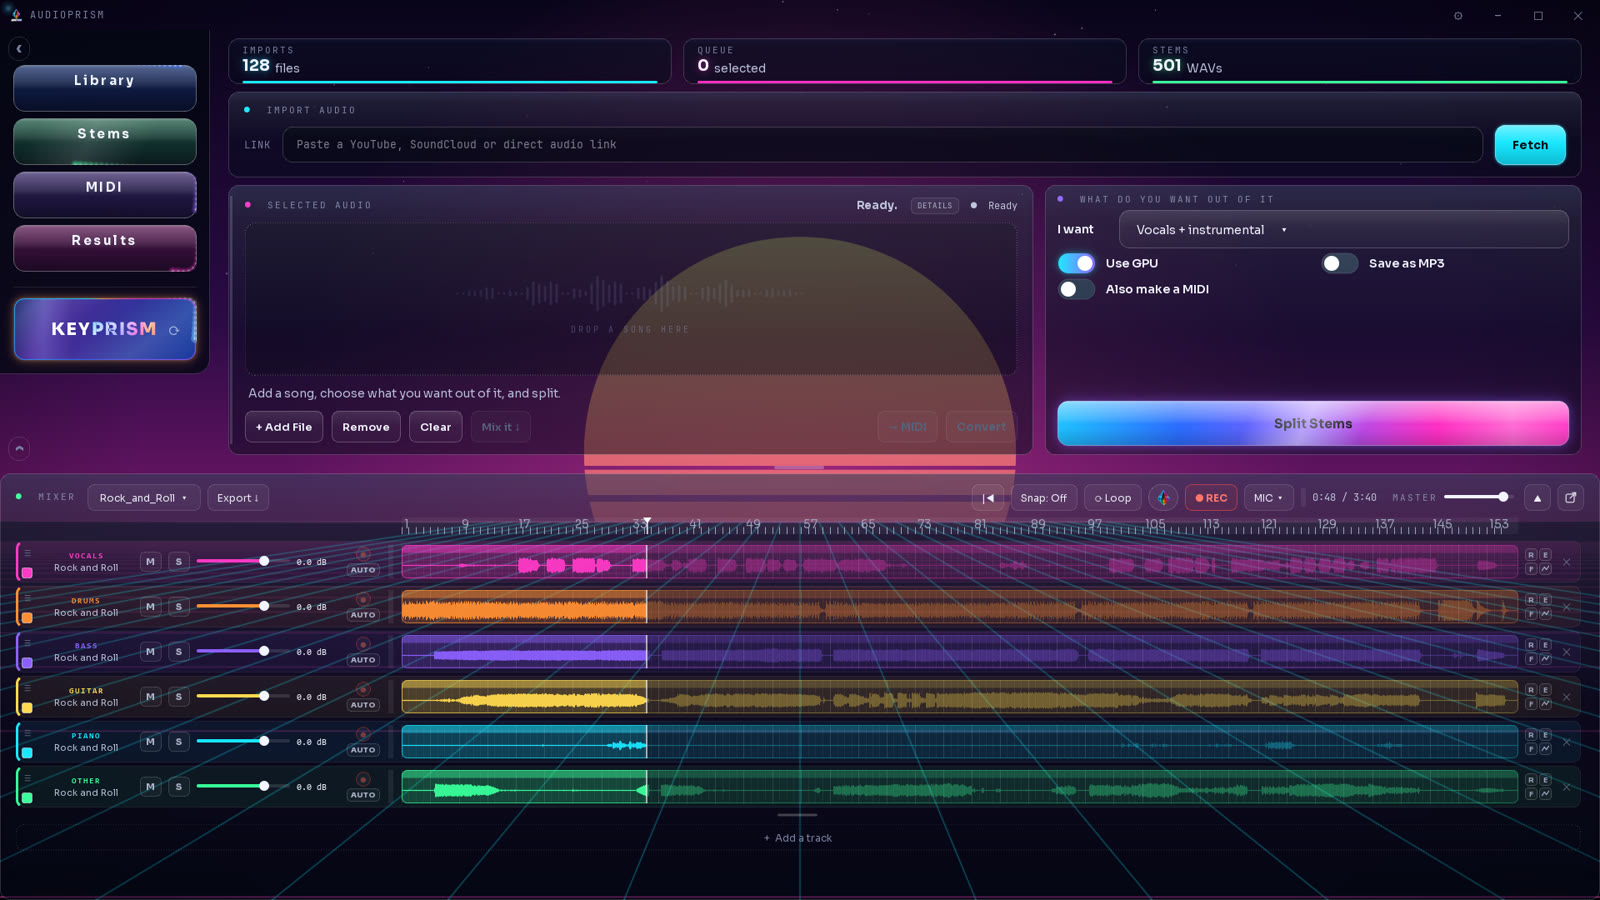Viewport: 1600px width, 900px height.
Task: Open the MIC input dropdown
Action: (x=1268, y=498)
